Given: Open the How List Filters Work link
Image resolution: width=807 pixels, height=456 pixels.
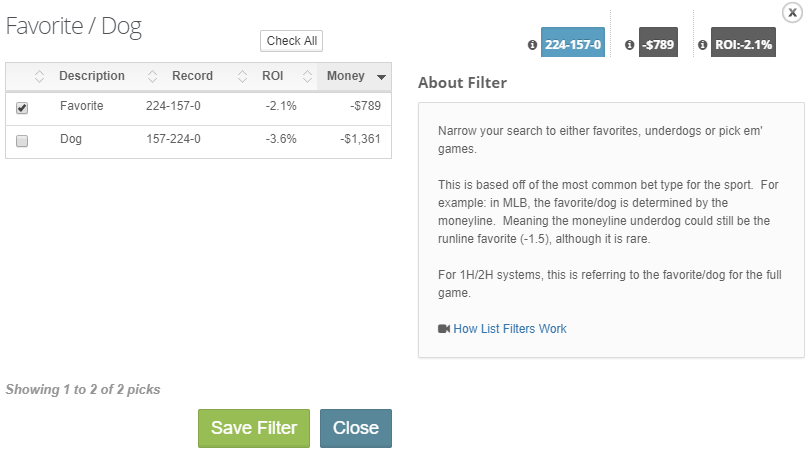Looking at the screenshot, I should pyautogui.click(x=510, y=328).
